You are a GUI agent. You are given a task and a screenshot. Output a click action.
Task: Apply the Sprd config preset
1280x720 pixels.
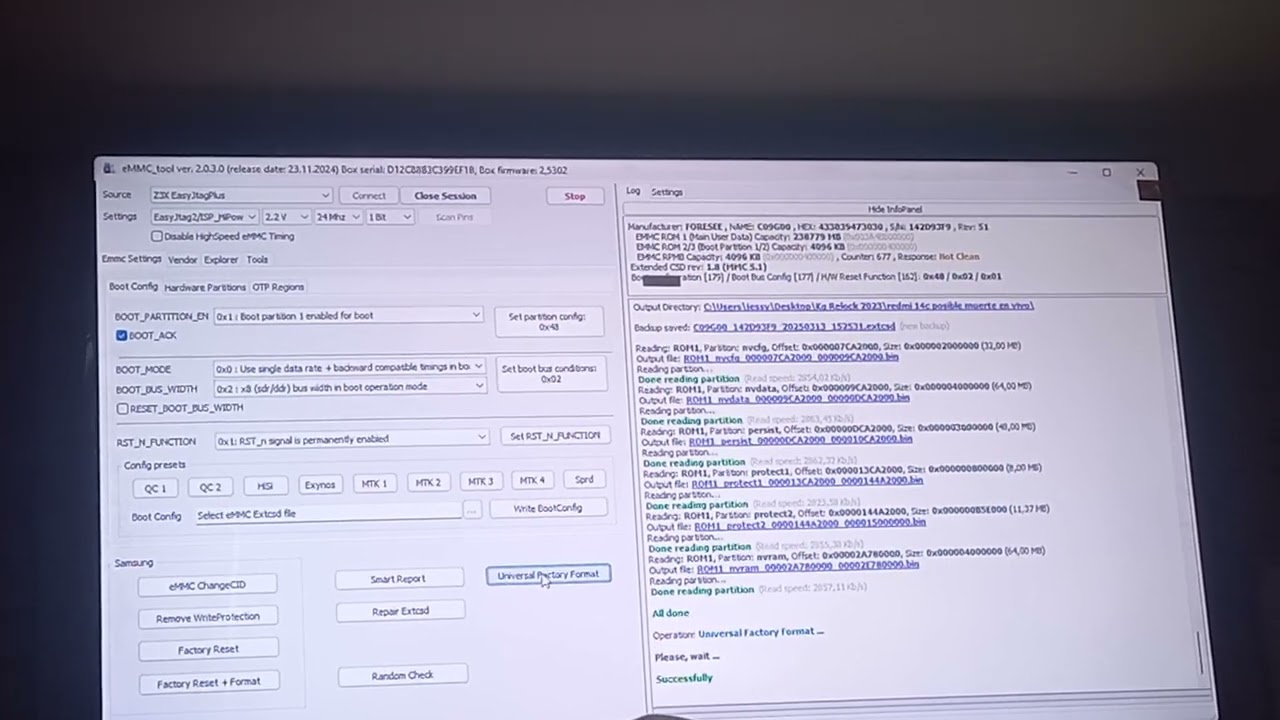pos(585,480)
